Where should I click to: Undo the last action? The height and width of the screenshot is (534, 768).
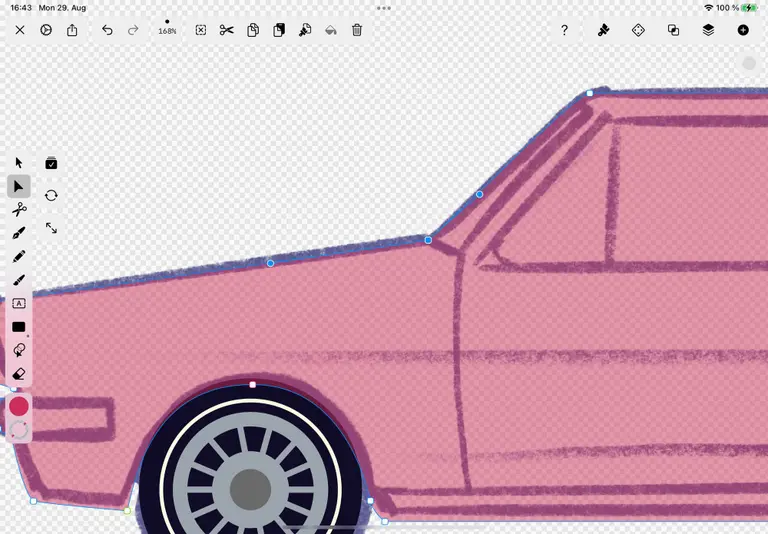coord(107,30)
